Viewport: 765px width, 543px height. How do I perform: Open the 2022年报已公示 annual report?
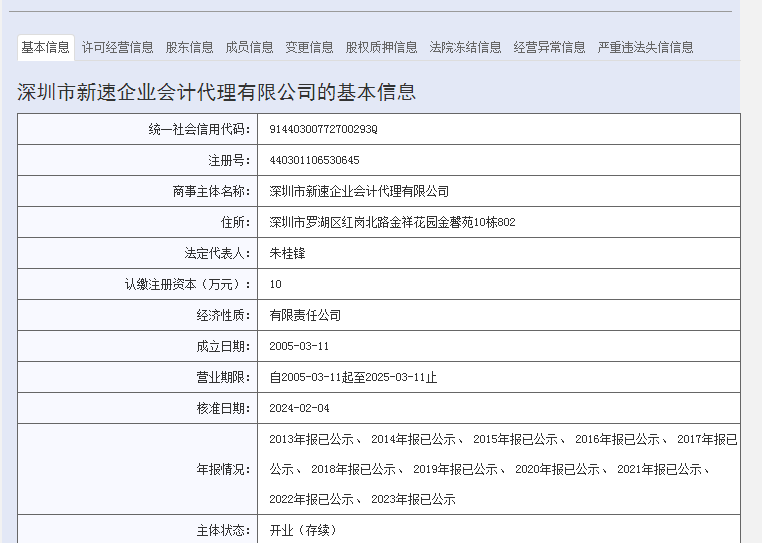pyautogui.click(x=311, y=499)
